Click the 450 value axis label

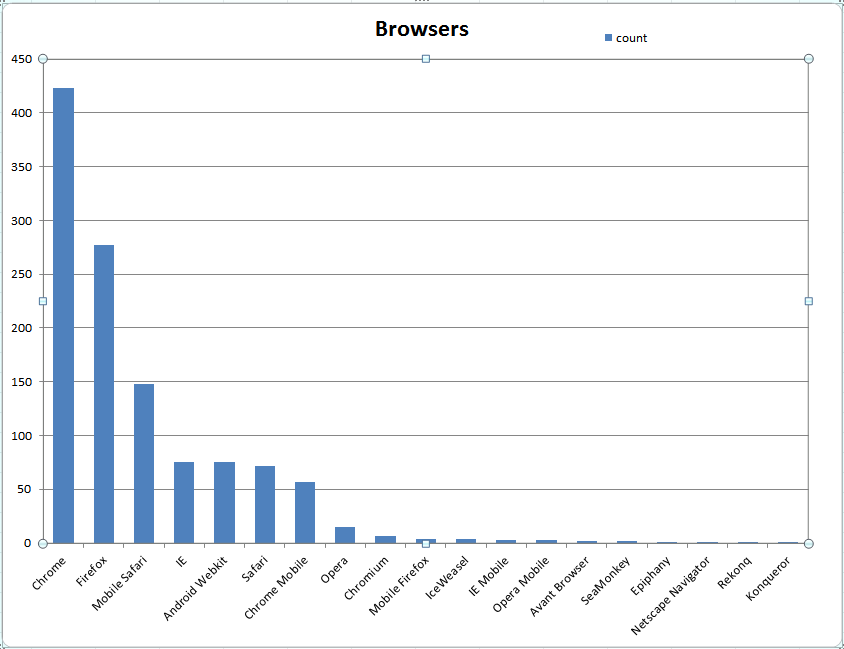coord(22,59)
